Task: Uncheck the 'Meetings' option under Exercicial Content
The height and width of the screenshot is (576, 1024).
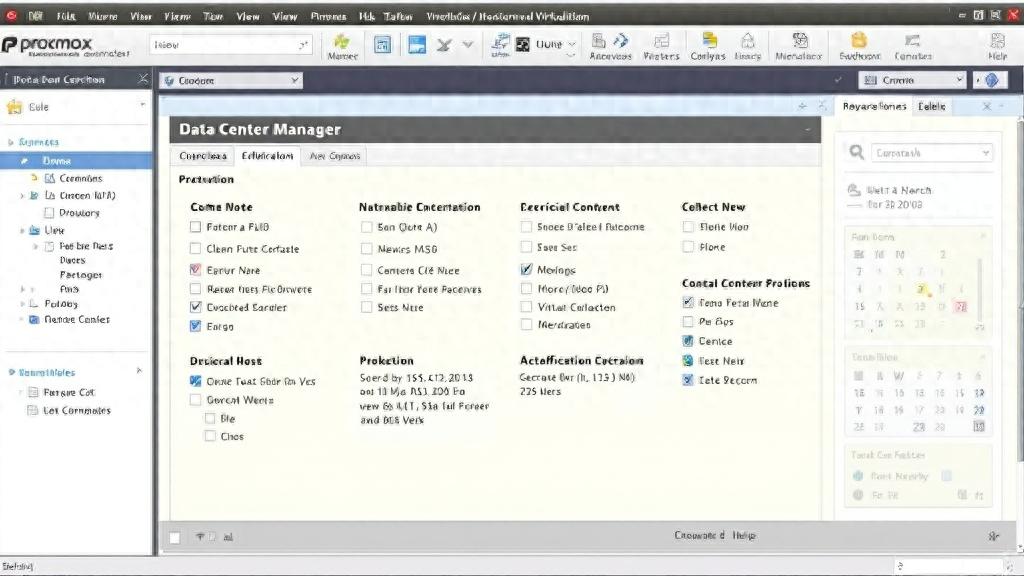Action: point(527,269)
